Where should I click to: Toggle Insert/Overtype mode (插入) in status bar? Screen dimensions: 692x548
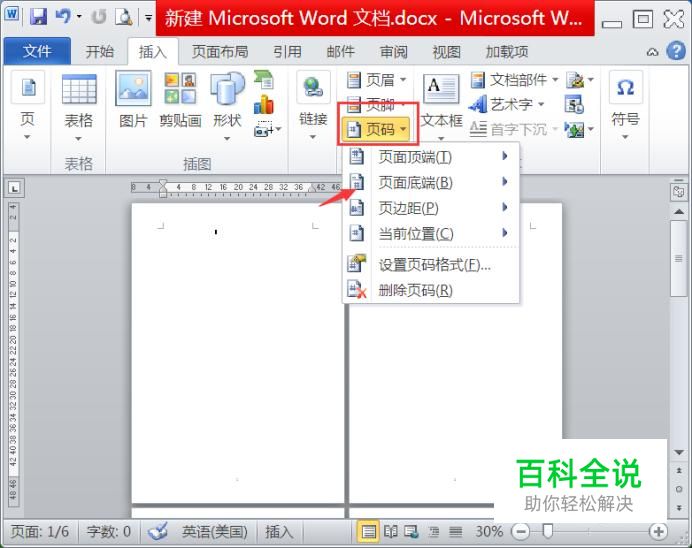(x=279, y=531)
